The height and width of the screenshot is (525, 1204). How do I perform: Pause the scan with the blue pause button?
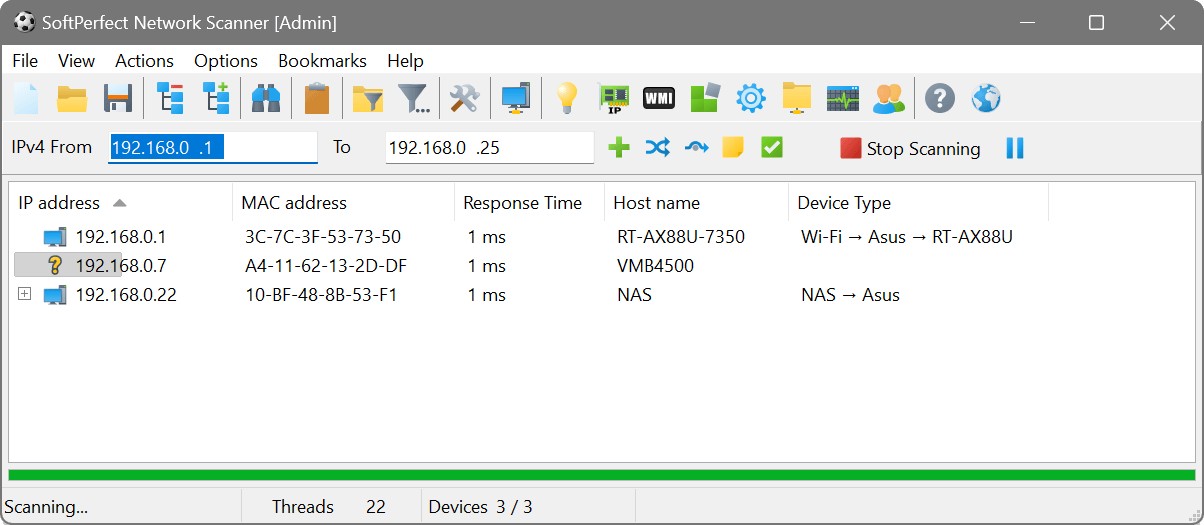tap(1015, 148)
